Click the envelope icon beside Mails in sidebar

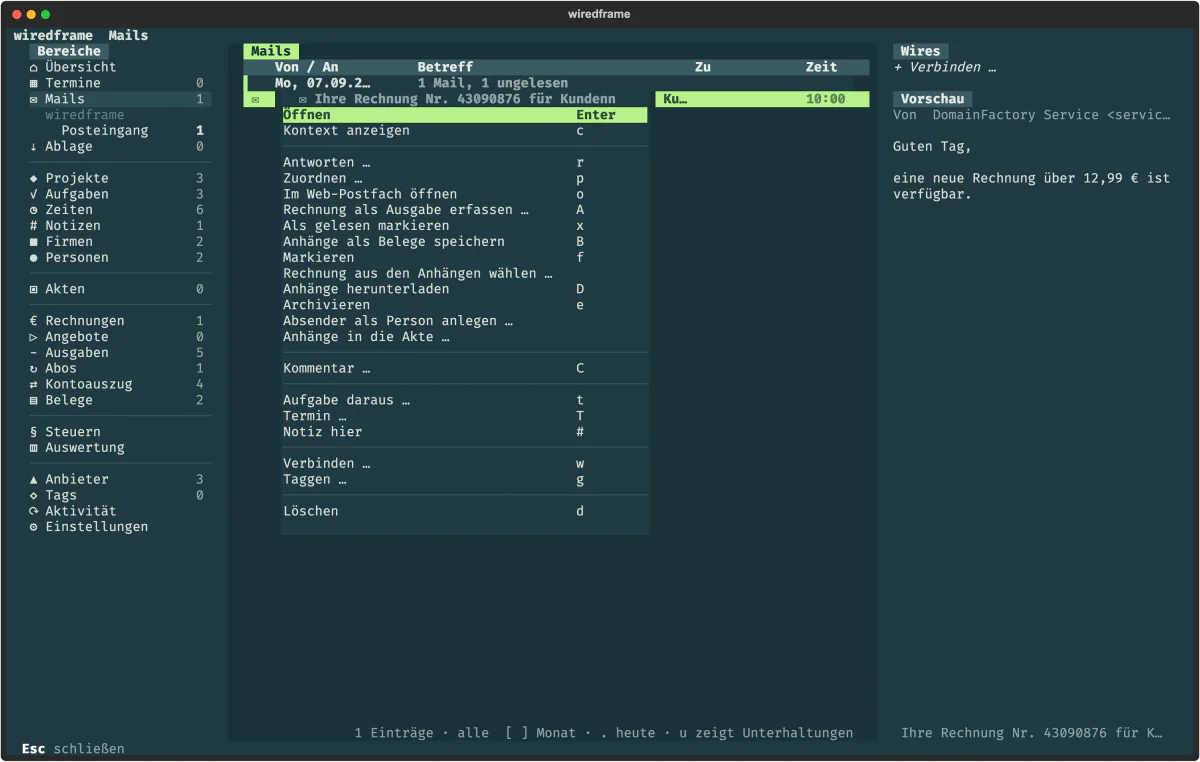coord(34,99)
